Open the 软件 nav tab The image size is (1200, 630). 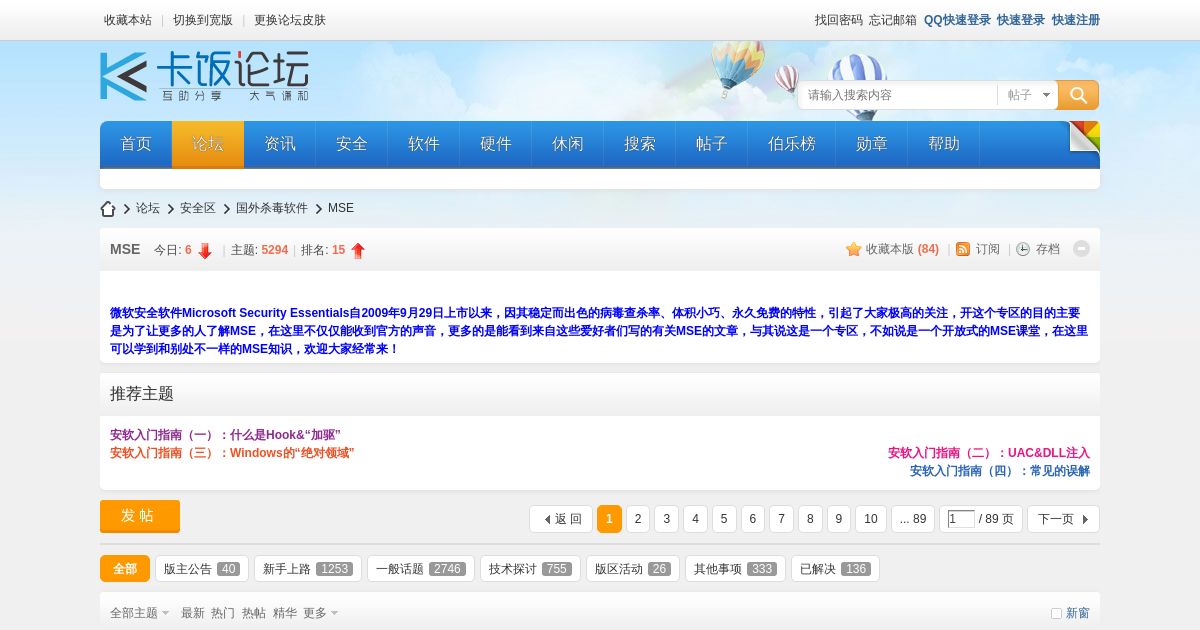424,144
